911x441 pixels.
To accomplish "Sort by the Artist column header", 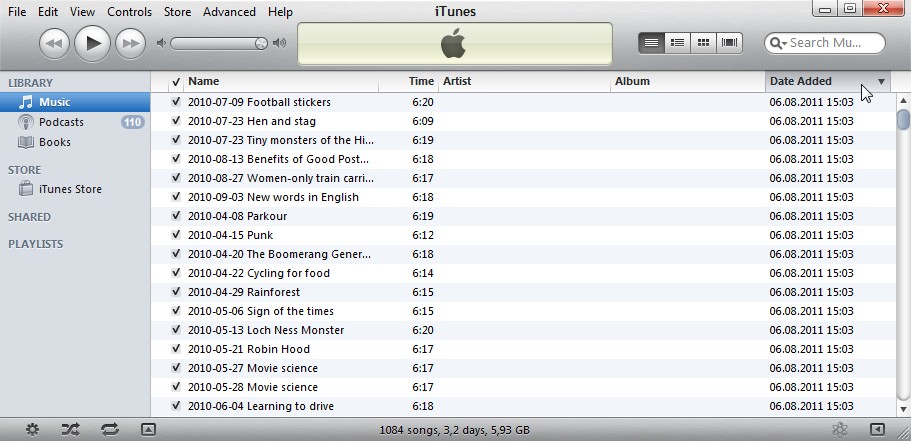I will pyautogui.click(x=525, y=81).
